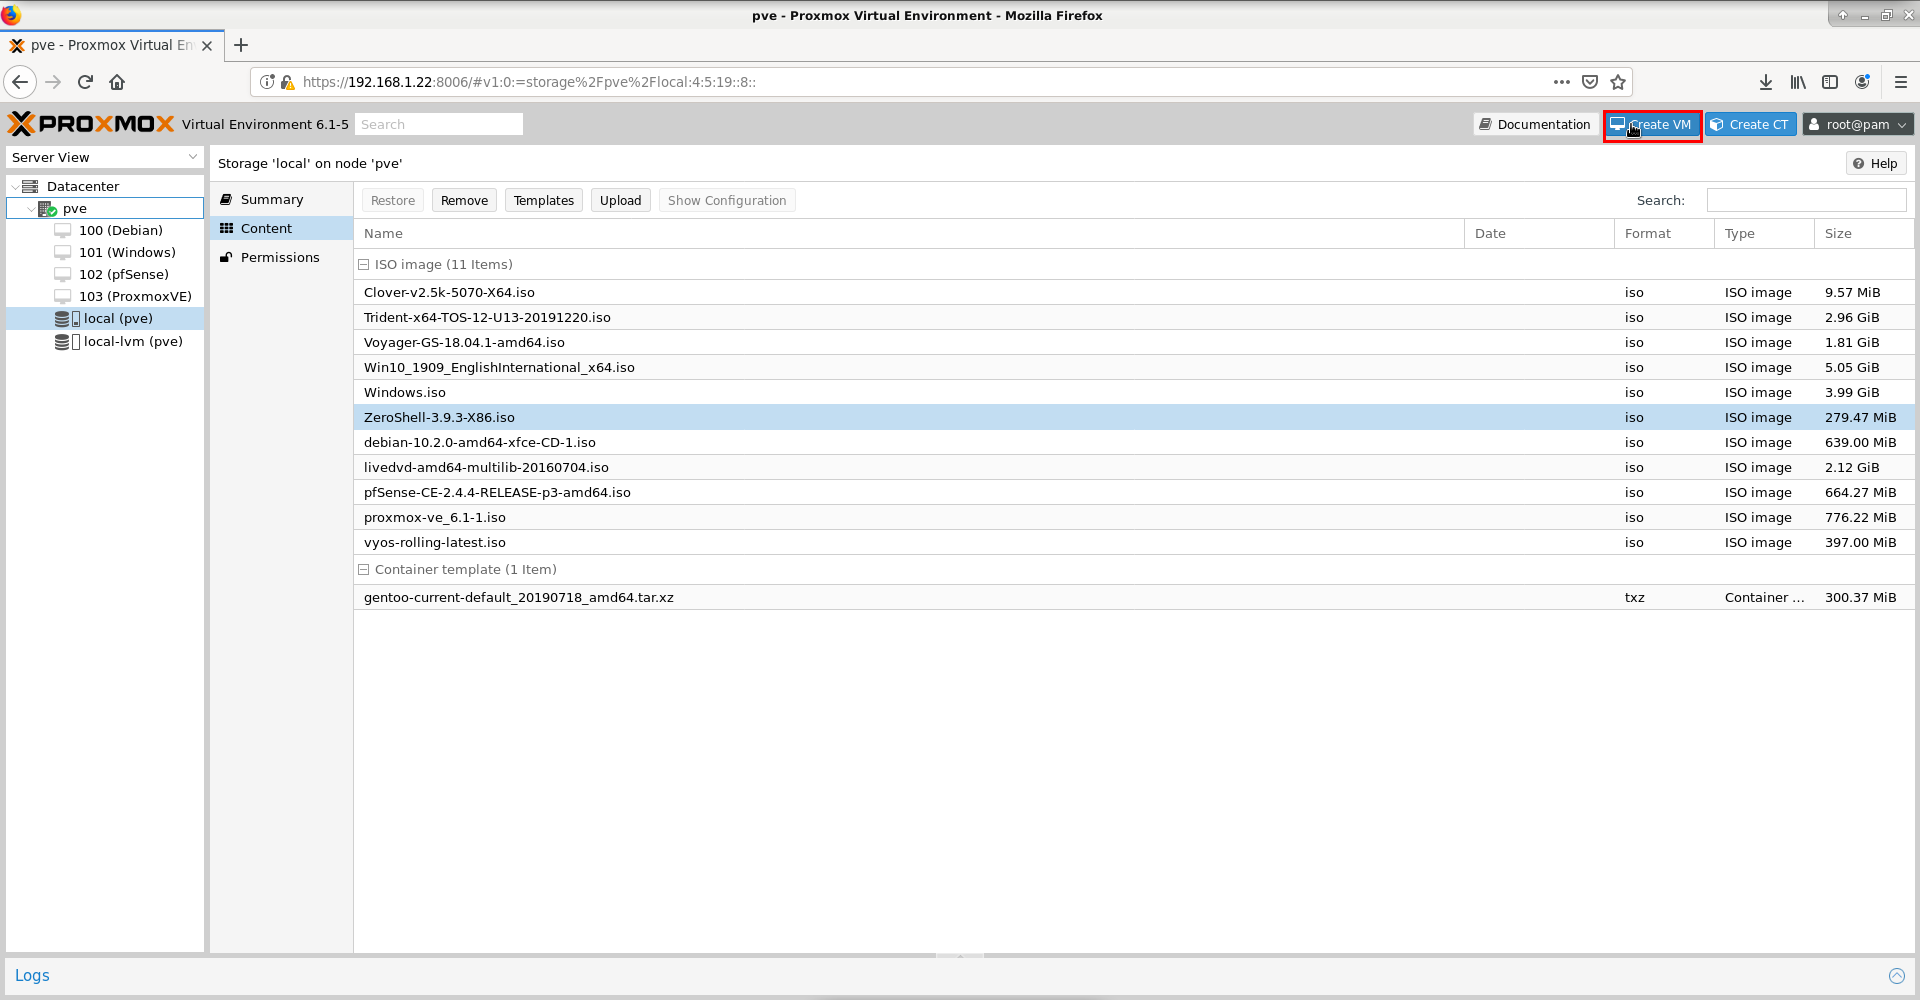Open the Permissions tab
This screenshot has height=1000, width=1920.
tap(281, 258)
